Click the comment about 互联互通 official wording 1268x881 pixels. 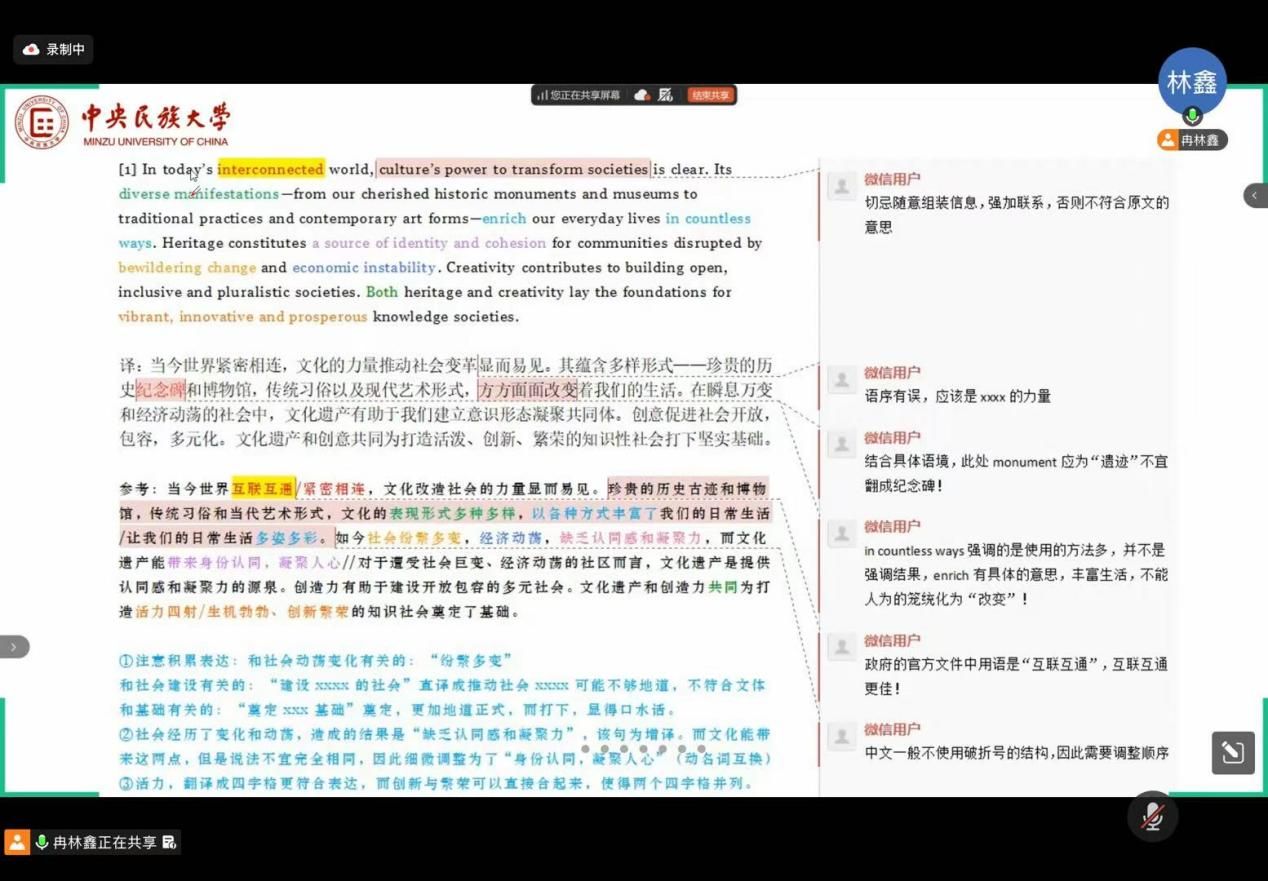(x=1015, y=676)
